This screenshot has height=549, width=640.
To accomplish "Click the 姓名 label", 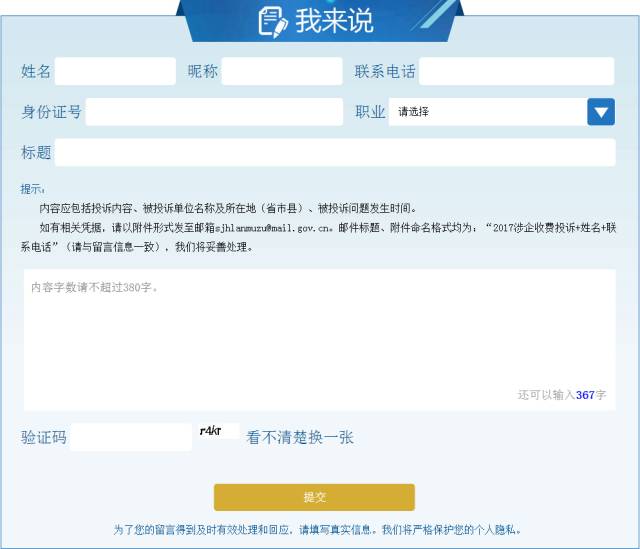I will (36, 71).
